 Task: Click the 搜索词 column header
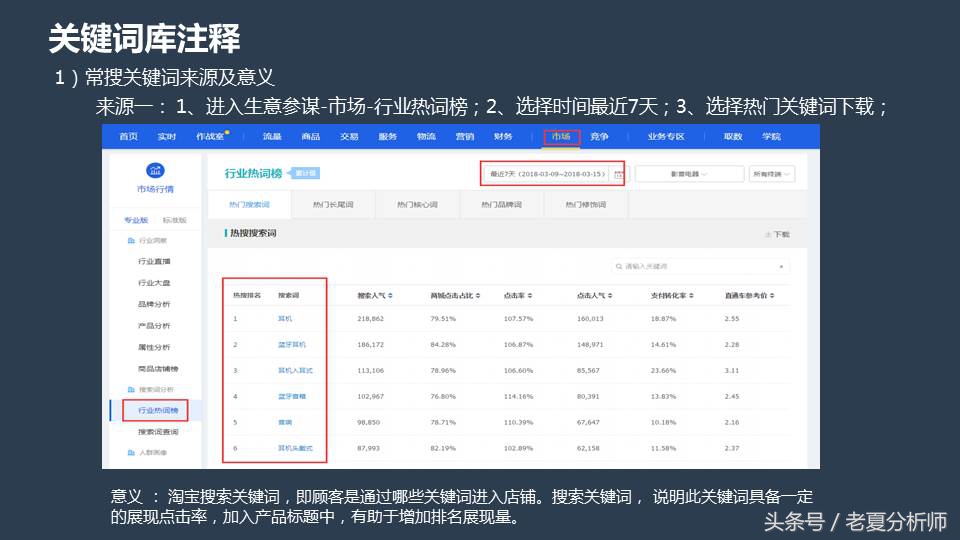point(288,296)
